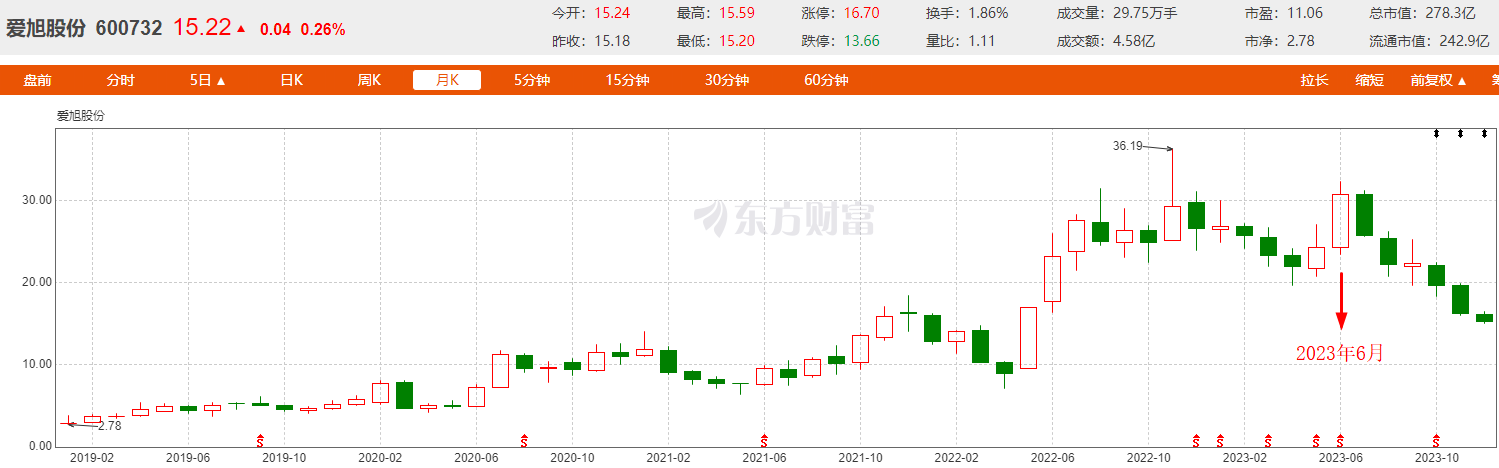Image resolution: width=1499 pixels, height=468 pixels.
Task: Open the 5日 period dropdown
Action: [x=208, y=81]
